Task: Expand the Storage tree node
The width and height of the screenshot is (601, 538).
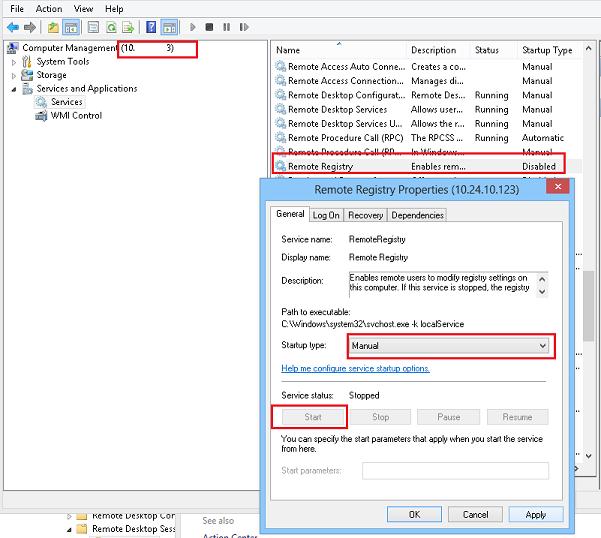Action: coord(14,75)
